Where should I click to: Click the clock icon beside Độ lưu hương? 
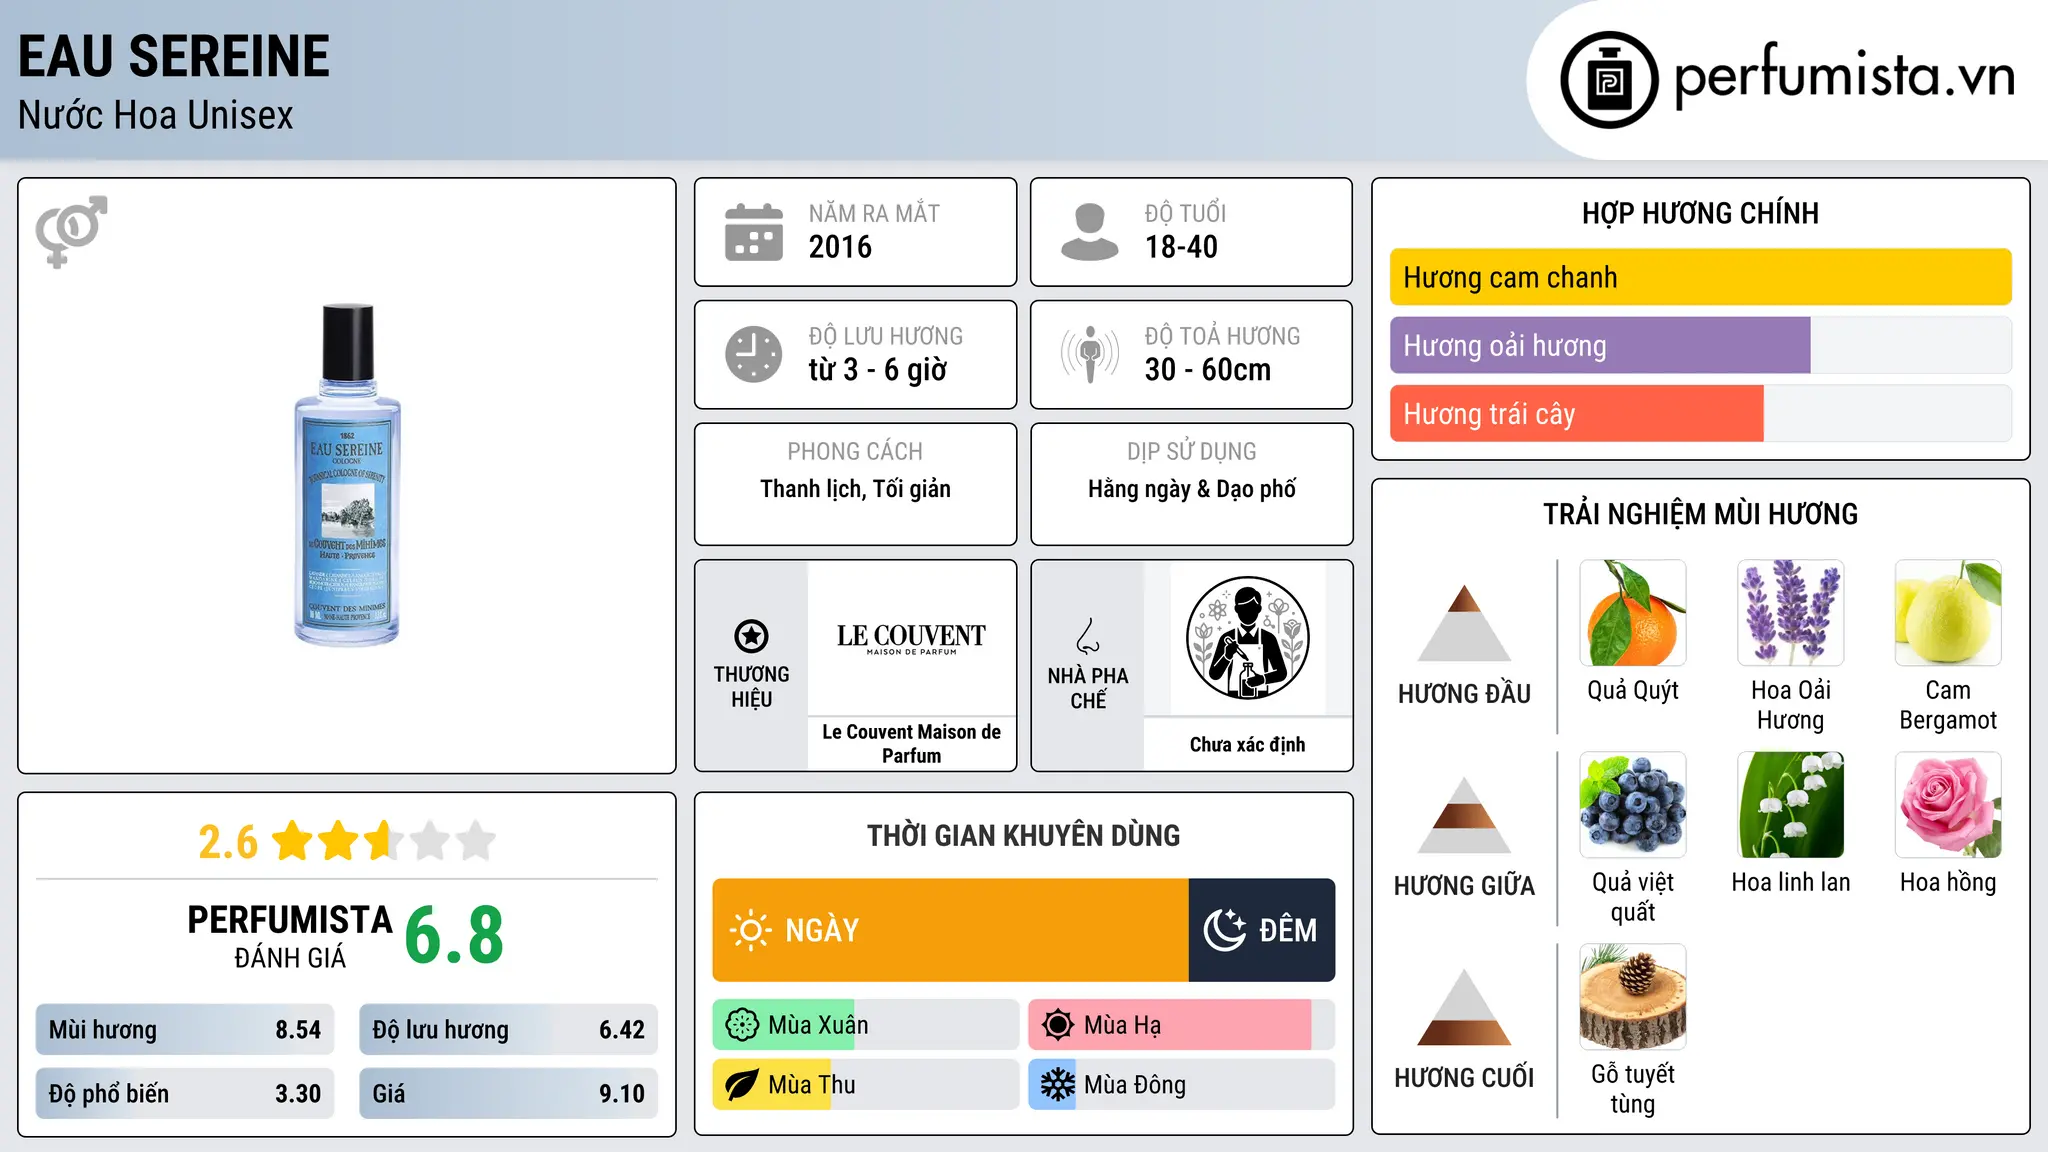pos(754,354)
